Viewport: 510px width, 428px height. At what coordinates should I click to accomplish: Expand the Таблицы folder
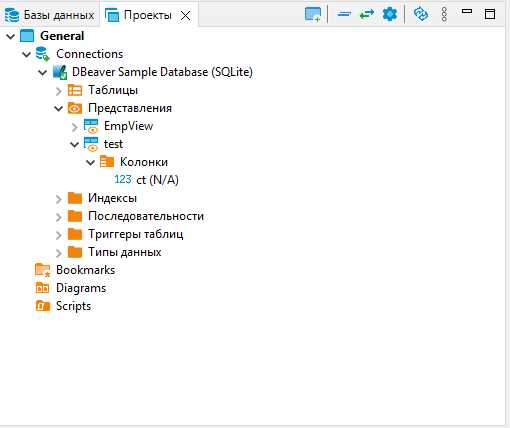pyautogui.click(x=59, y=91)
